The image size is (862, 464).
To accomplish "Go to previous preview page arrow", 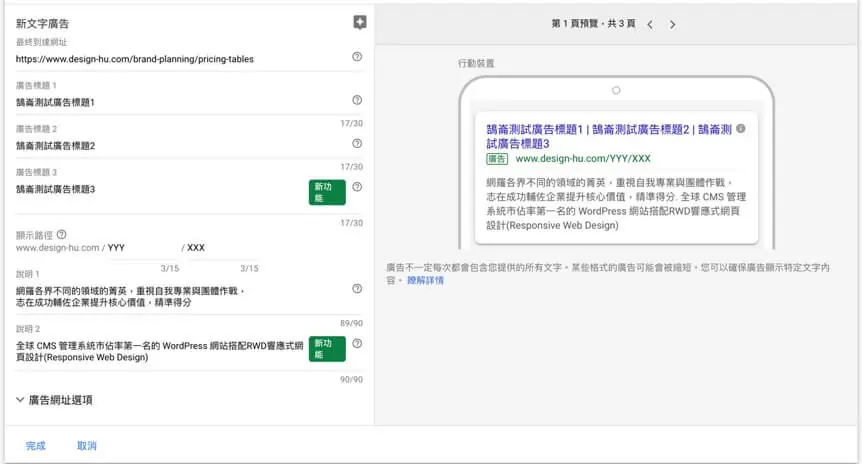I will 650,24.
